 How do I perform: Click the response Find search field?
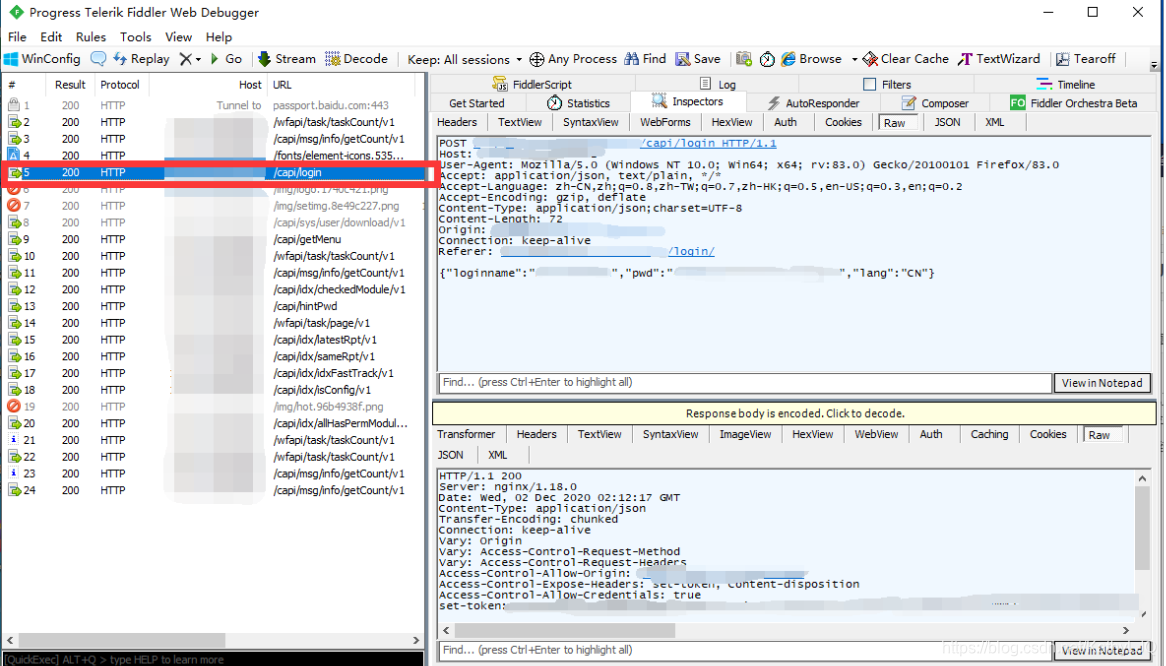tap(745, 650)
